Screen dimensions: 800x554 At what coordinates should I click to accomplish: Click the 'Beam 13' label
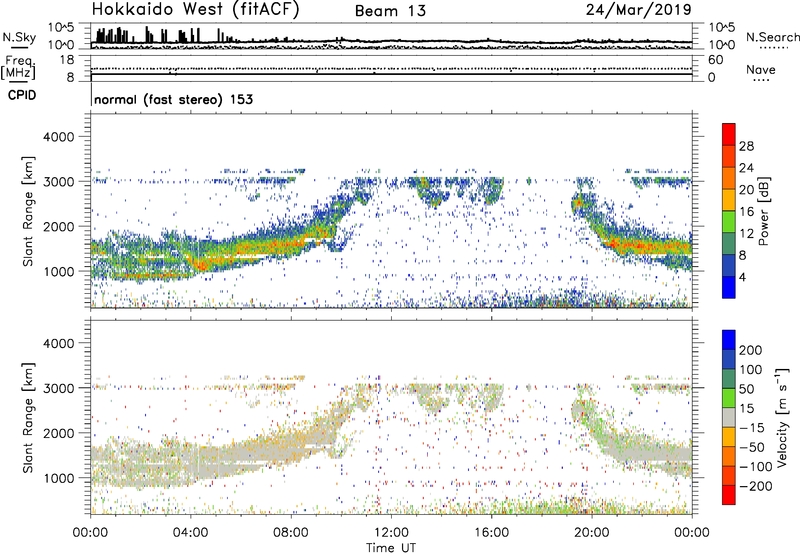(x=390, y=11)
